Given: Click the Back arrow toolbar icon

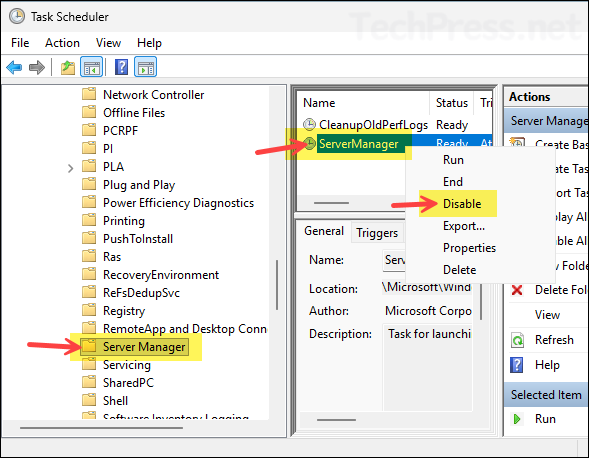Looking at the screenshot, I should click(14, 68).
